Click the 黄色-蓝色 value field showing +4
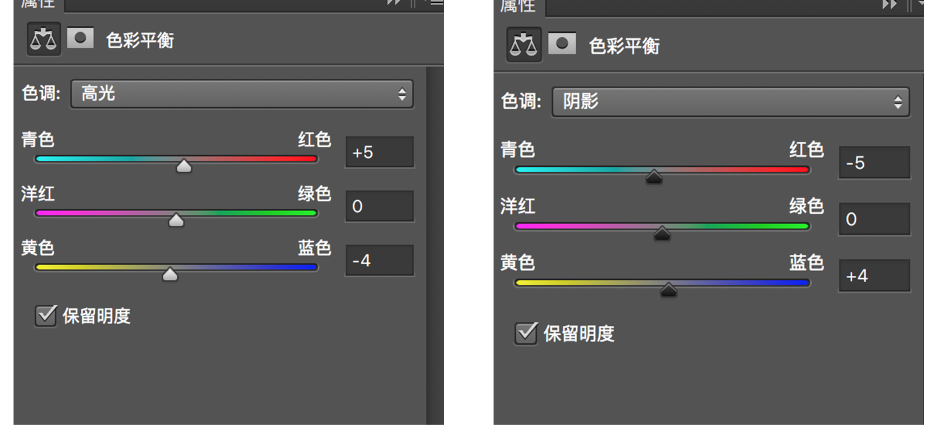Image resolution: width=942 pixels, height=434 pixels. click(875, 276)
